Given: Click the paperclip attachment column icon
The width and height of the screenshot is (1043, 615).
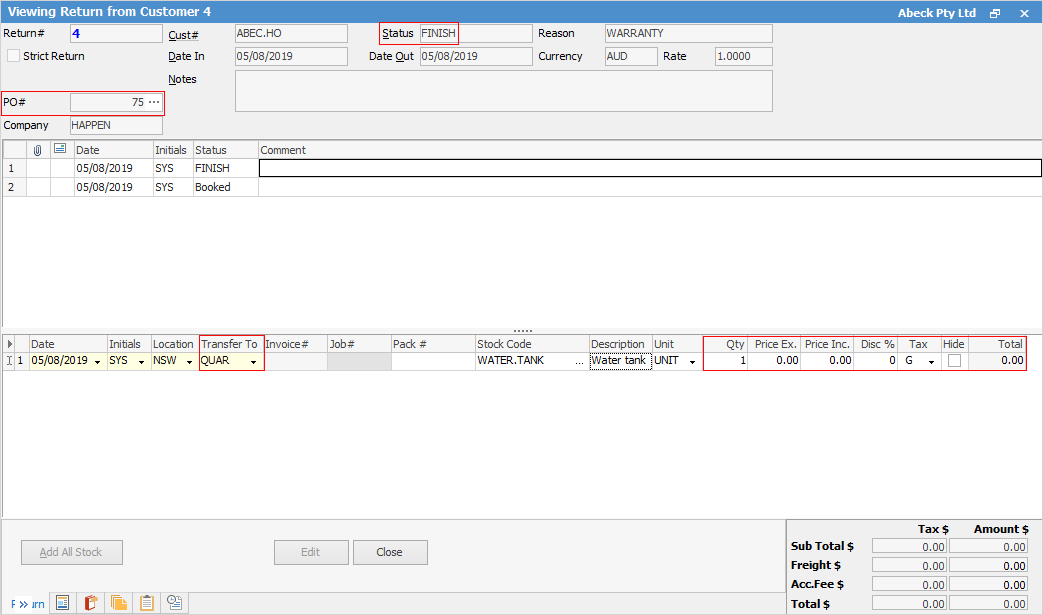Looking at the screenshot, I should pyautogui.click(x=38, y=150).
